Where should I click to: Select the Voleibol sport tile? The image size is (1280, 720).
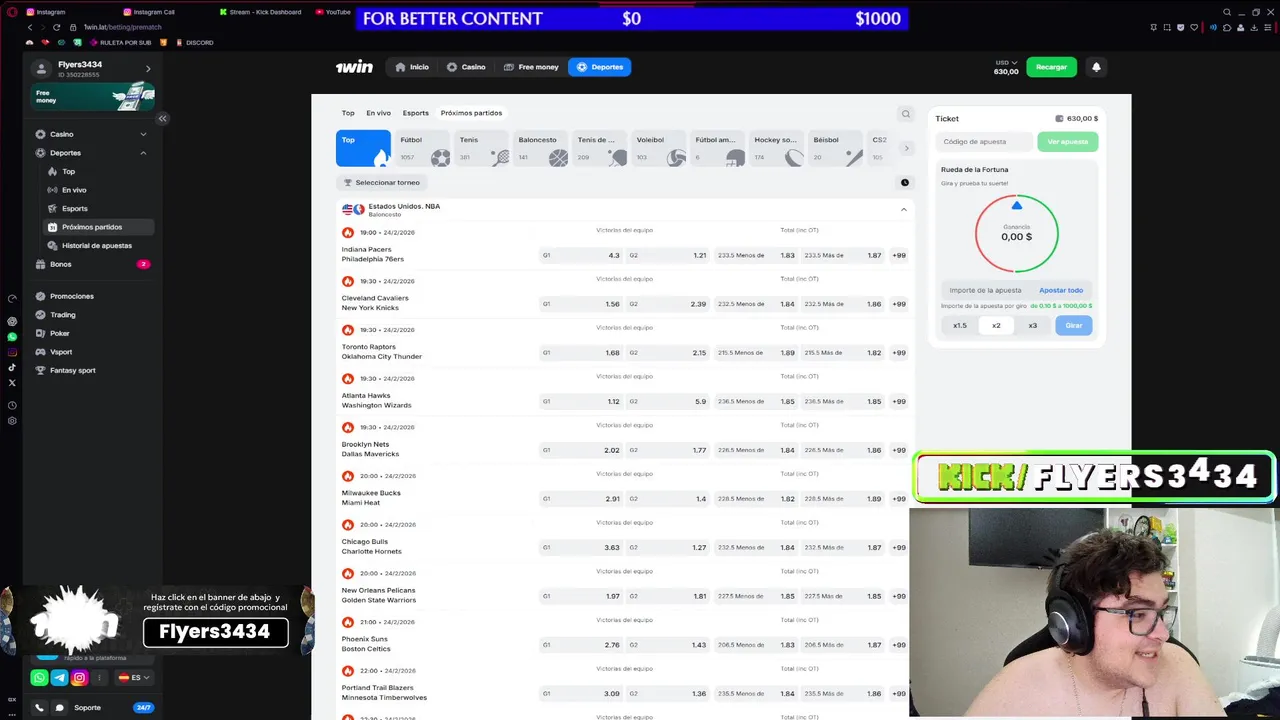click(x=660, y=149)
